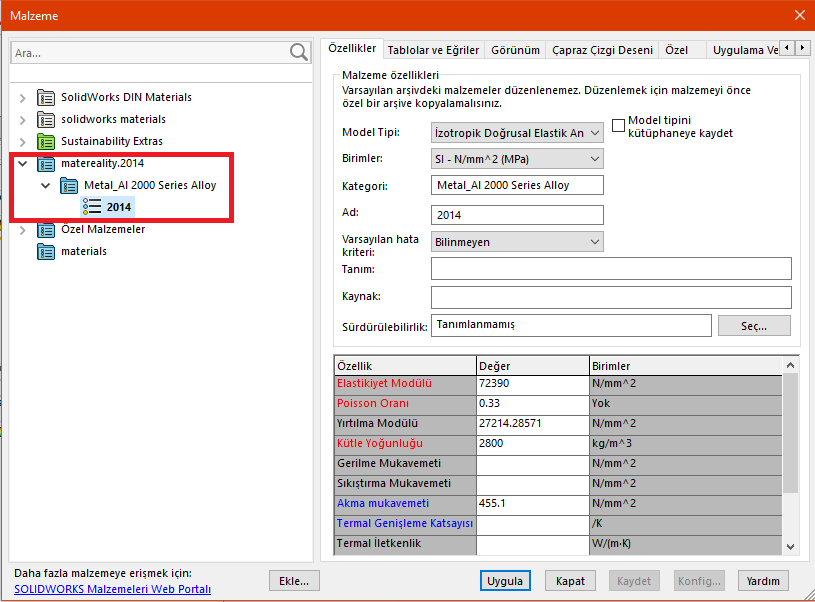The image size is (815, 602).
Task: Select the 2014 material item icon
Action: point(92,207)
